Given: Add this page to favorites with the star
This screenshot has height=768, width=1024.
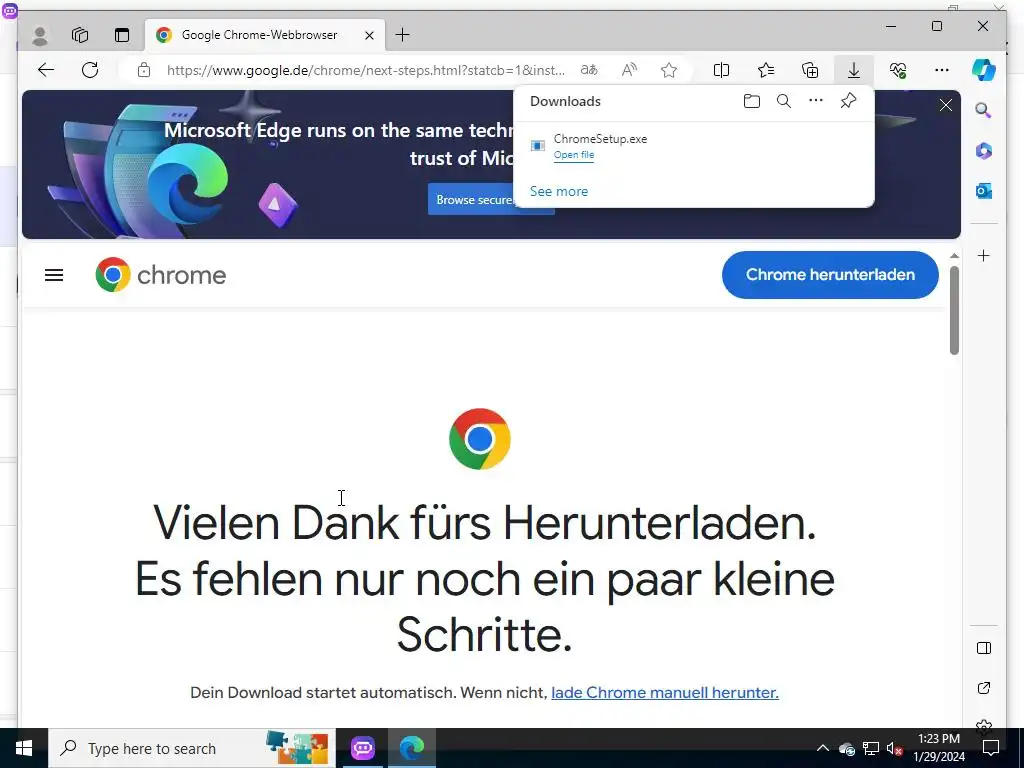Looking at the screenshot, I should click(669, 70).
